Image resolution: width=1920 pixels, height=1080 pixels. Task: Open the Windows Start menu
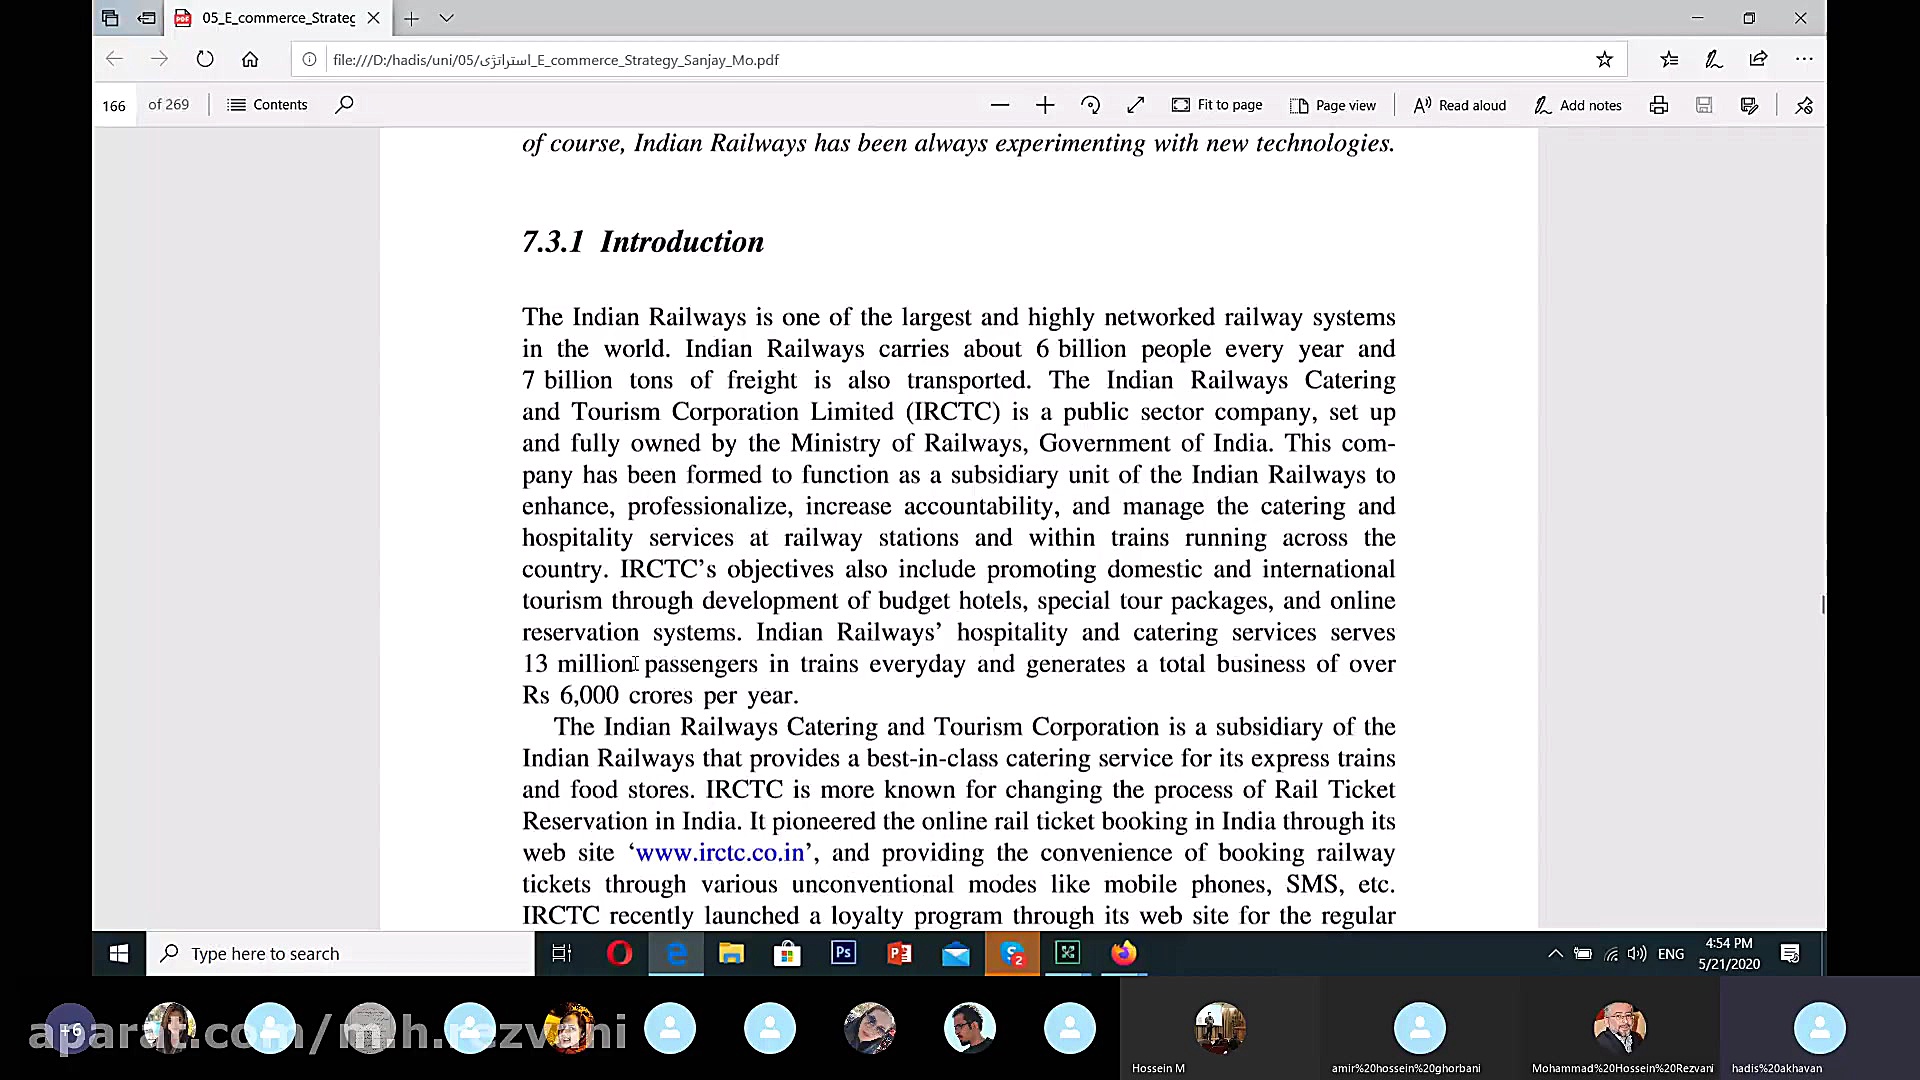(x=119, y=954)
